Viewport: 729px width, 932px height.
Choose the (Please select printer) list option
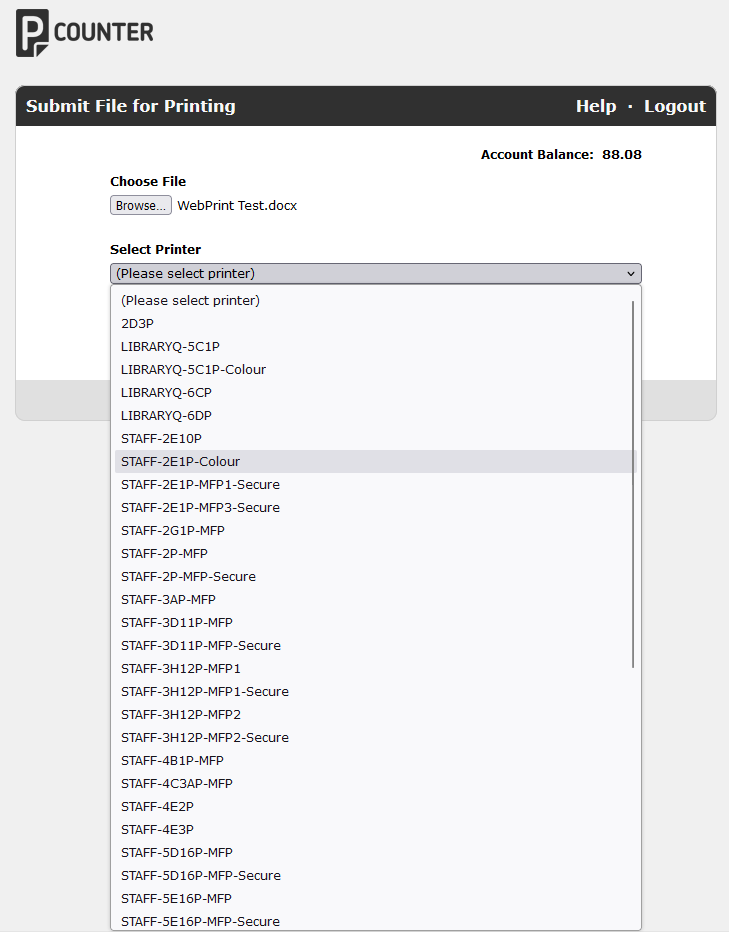(x=376, y=300)
